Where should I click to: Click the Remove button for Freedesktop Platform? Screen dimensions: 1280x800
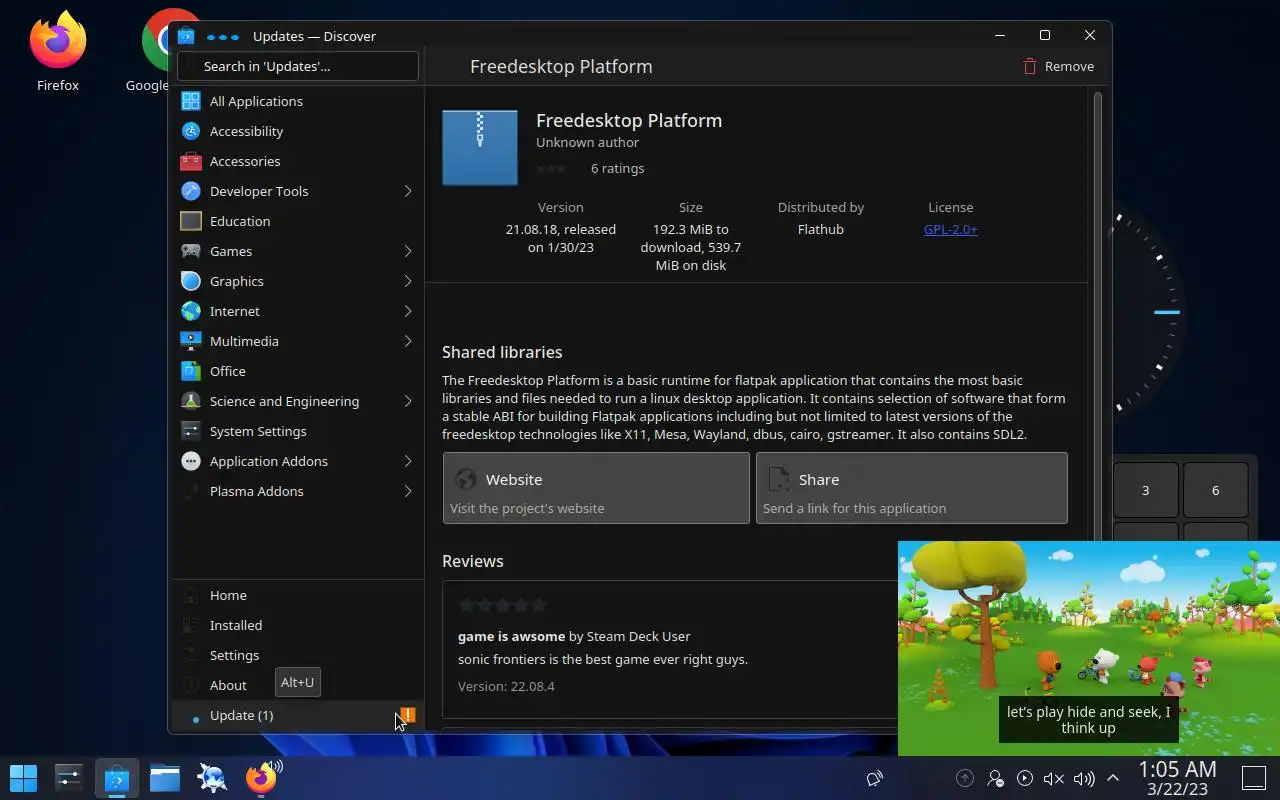[1058, 66]
